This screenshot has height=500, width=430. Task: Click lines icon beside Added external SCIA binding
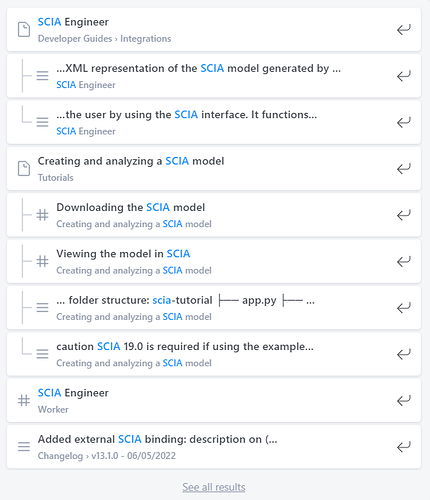24,447
